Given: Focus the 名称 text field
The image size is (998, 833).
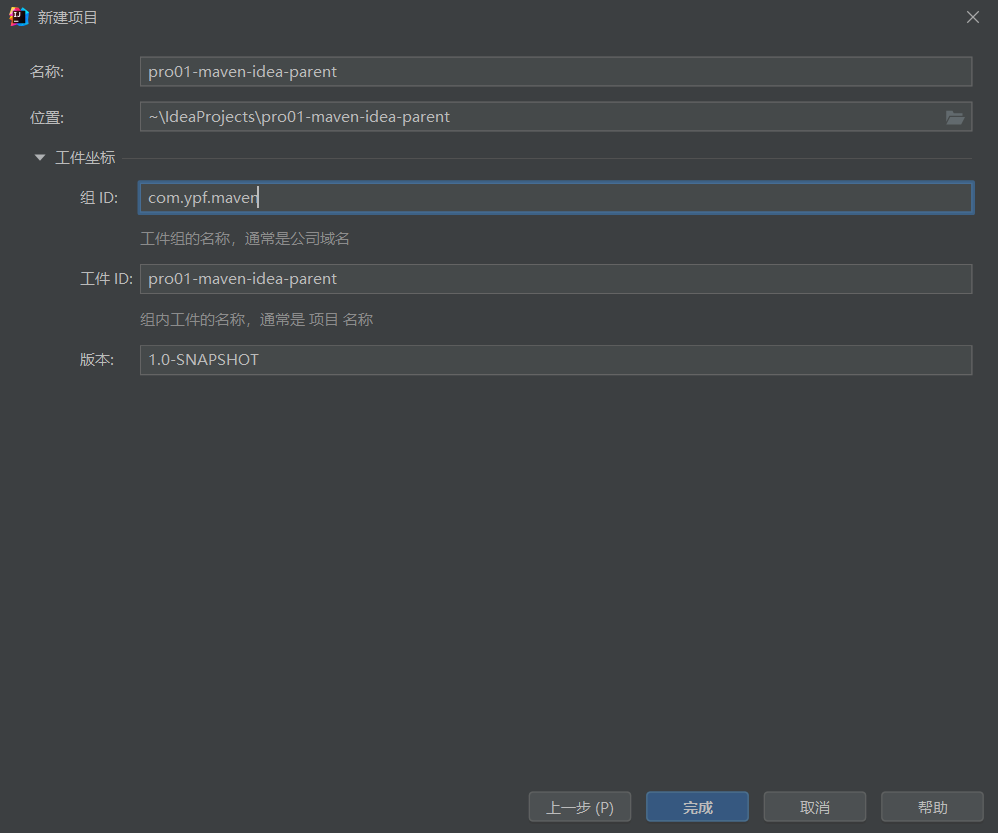Looking at the screenshot, I should [x=555, y=72].
